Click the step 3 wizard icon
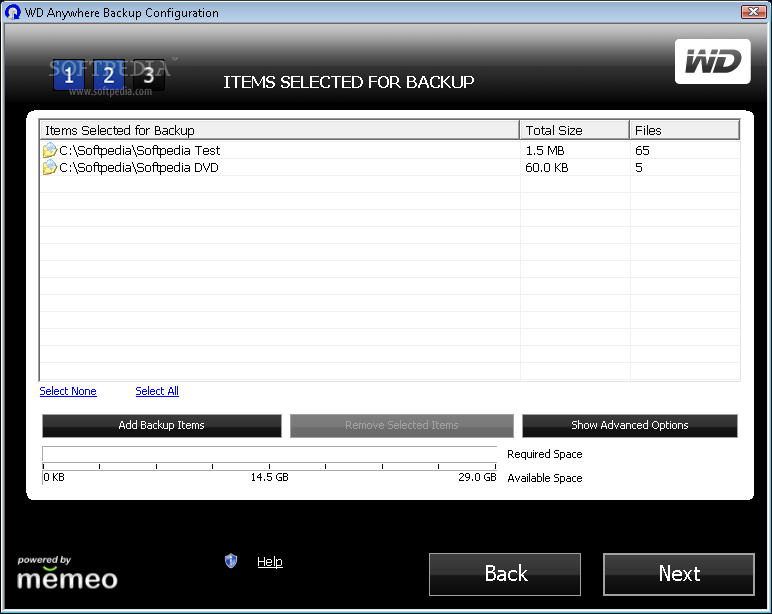 click(x=149, y=75)
